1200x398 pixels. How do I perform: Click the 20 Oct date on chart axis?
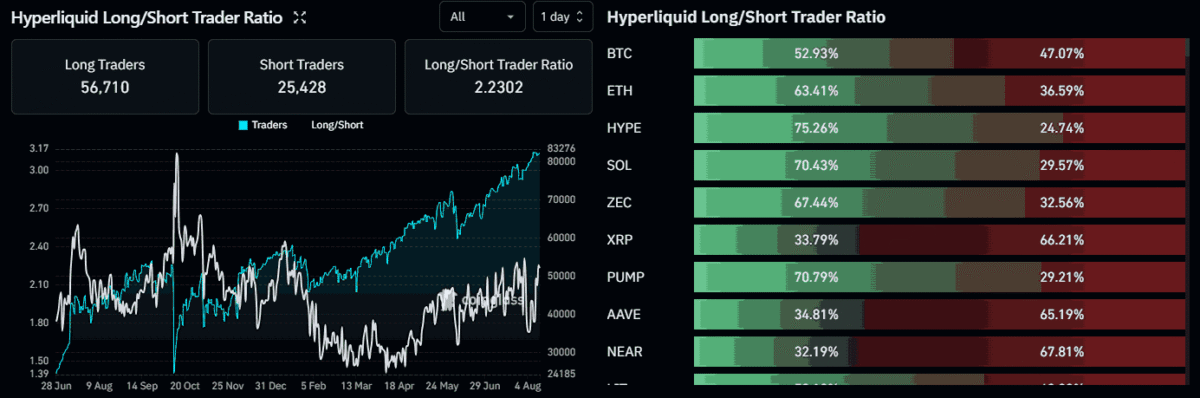188,385
